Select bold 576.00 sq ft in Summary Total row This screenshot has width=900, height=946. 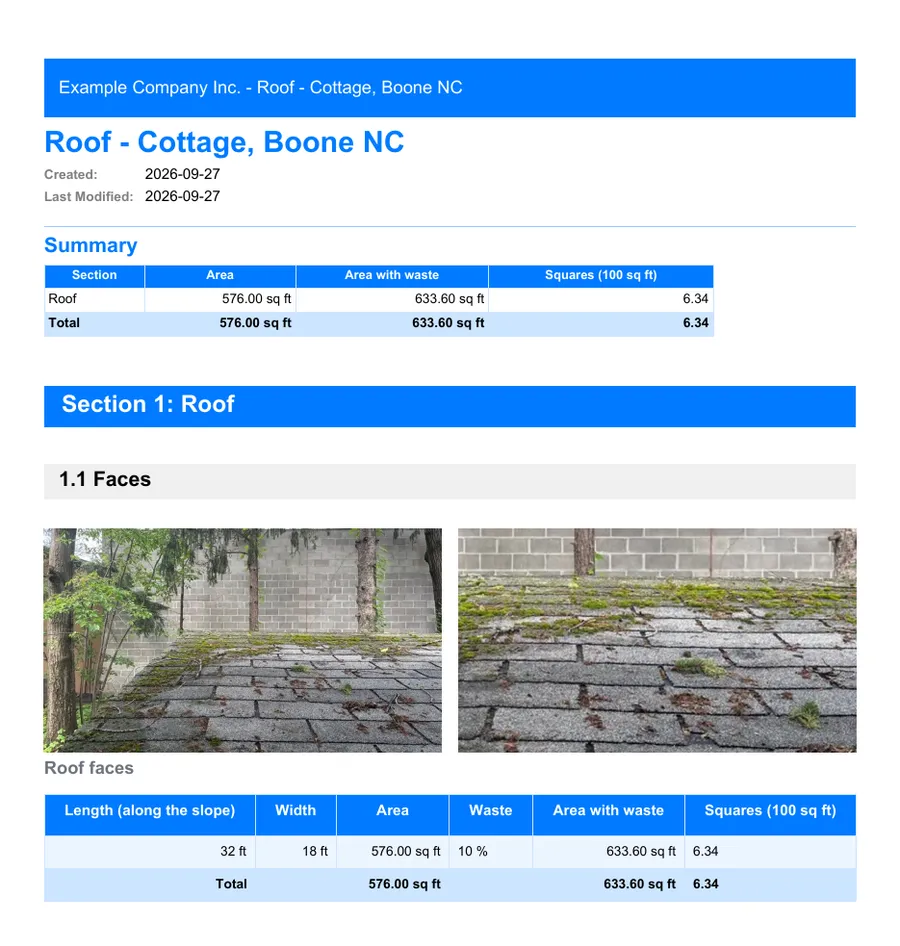click(x=255, y=323)
